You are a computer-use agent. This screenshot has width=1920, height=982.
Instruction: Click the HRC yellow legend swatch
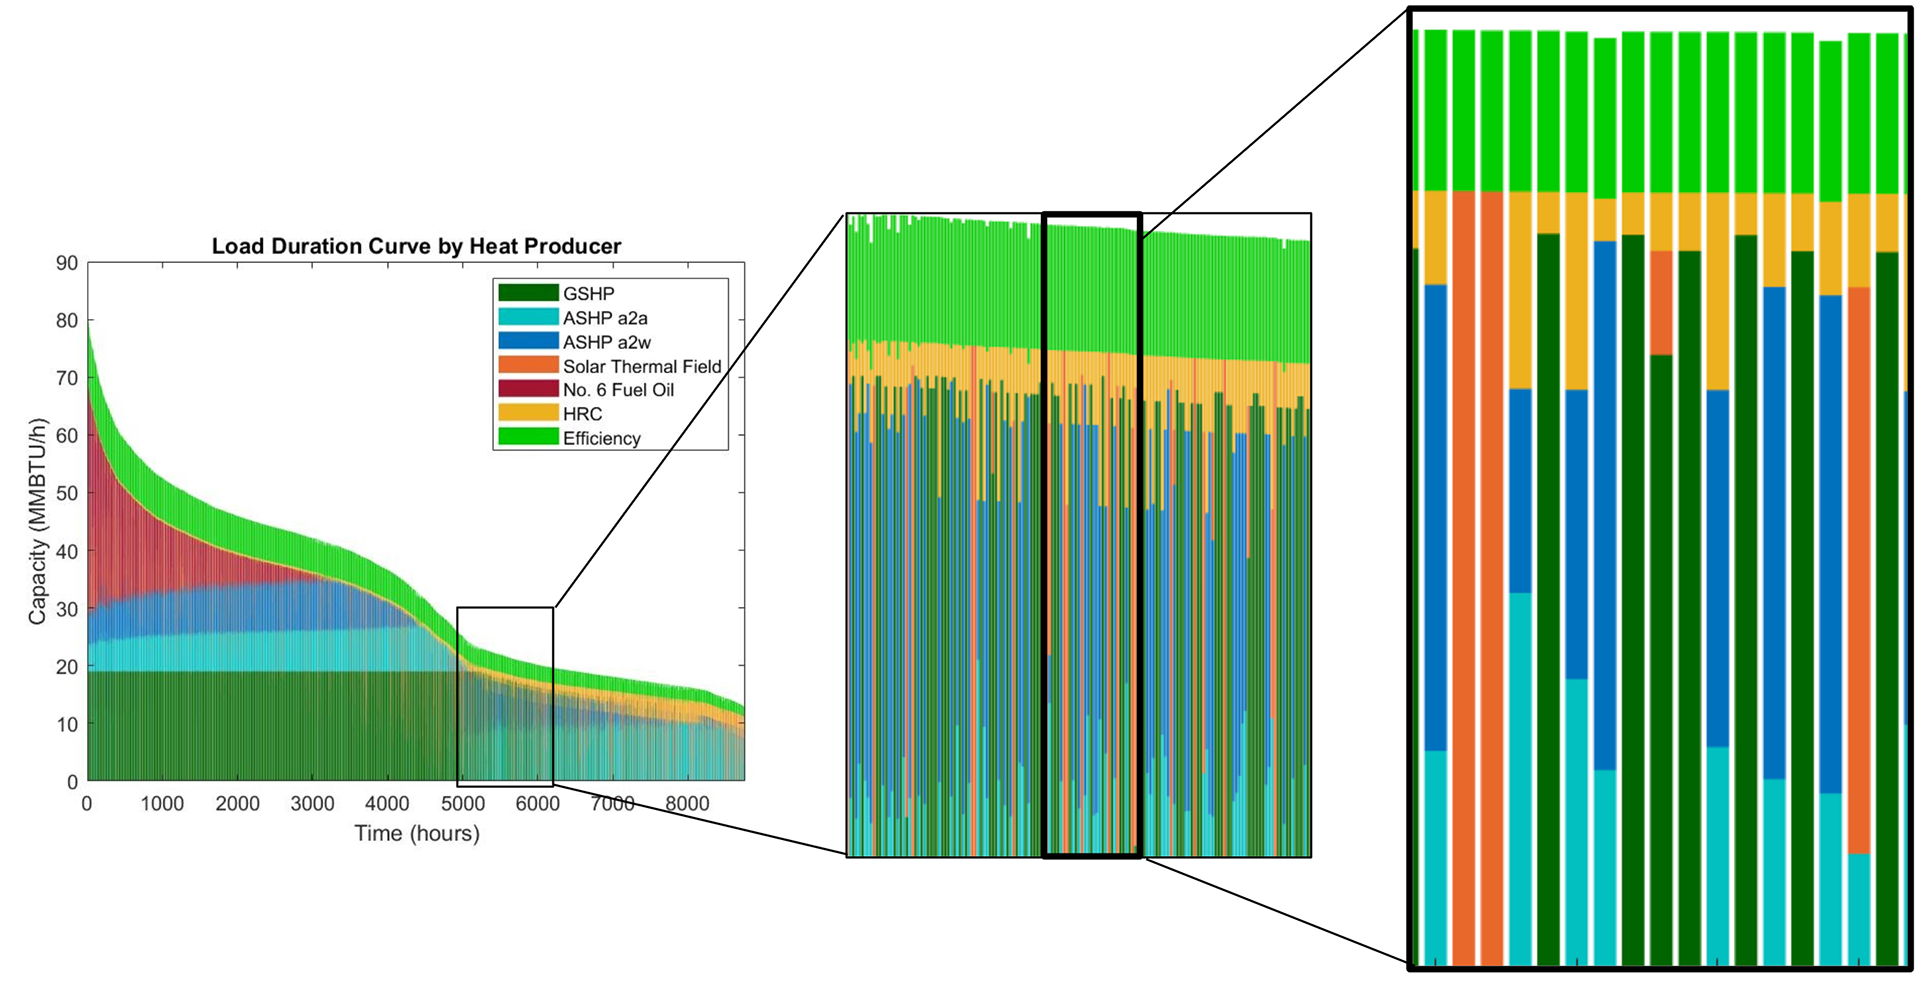point(528,413)
